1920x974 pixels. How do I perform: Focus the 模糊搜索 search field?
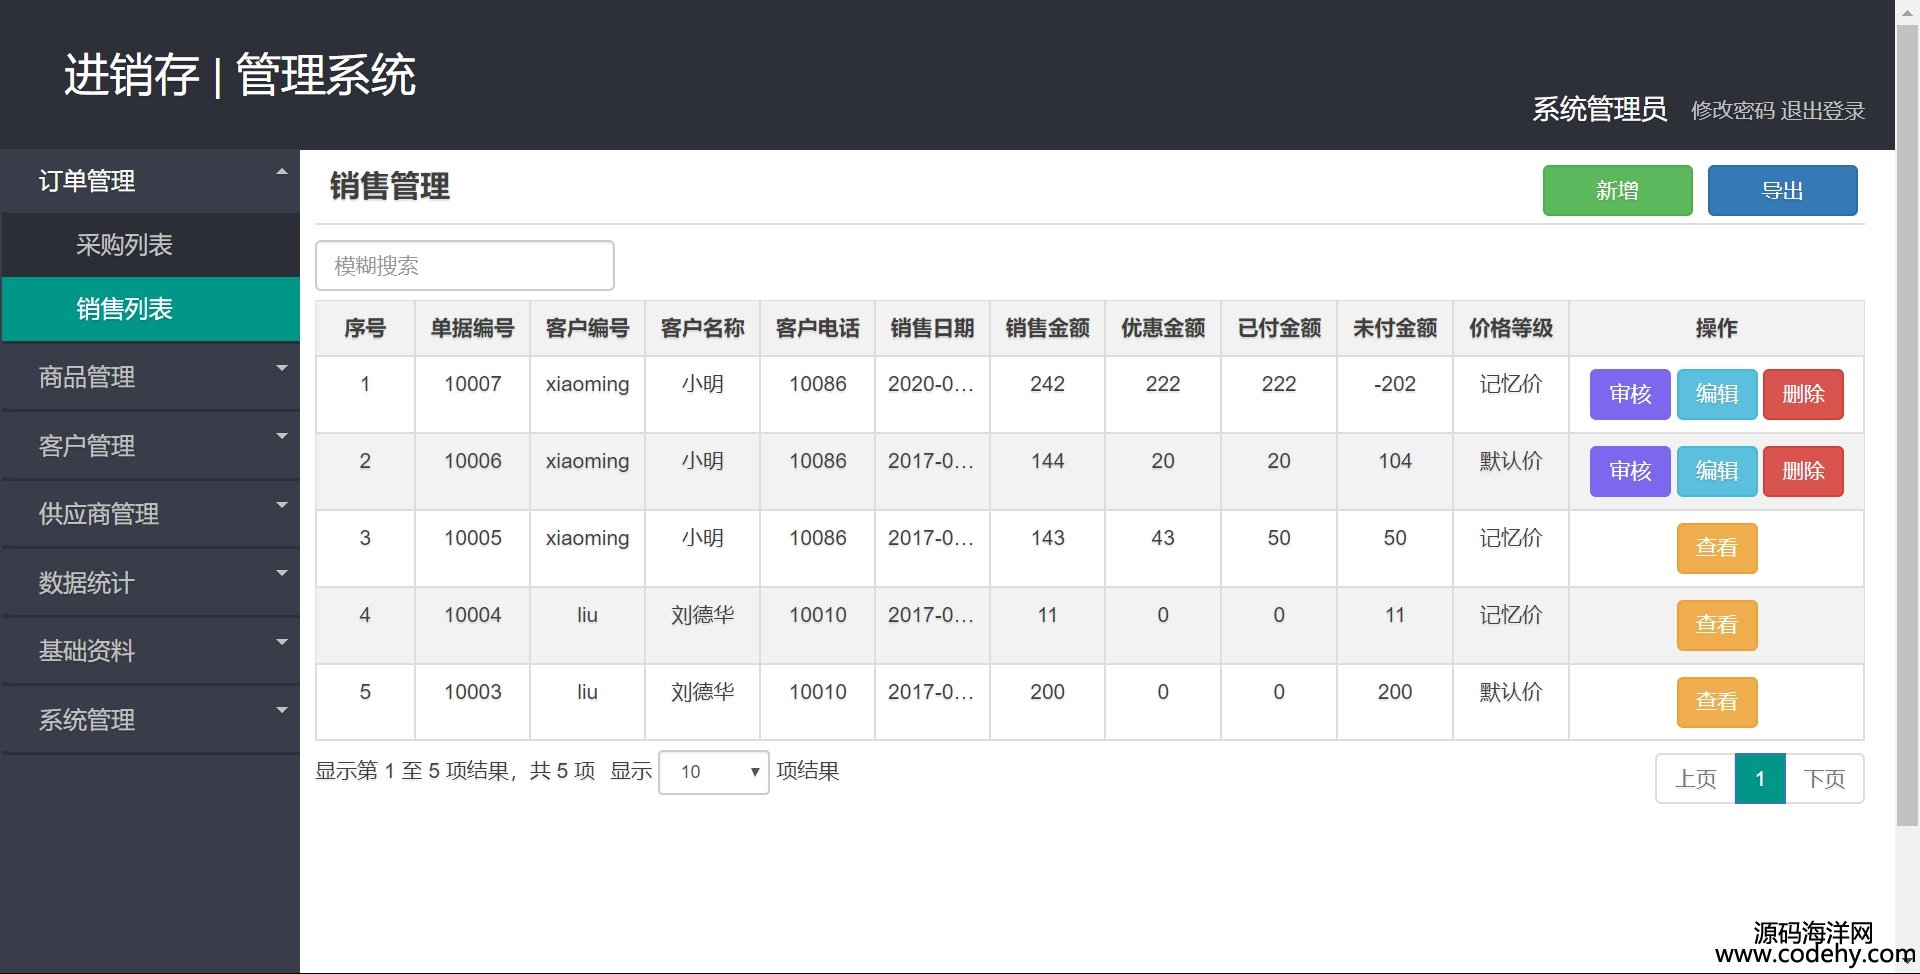tap(465, 266)
